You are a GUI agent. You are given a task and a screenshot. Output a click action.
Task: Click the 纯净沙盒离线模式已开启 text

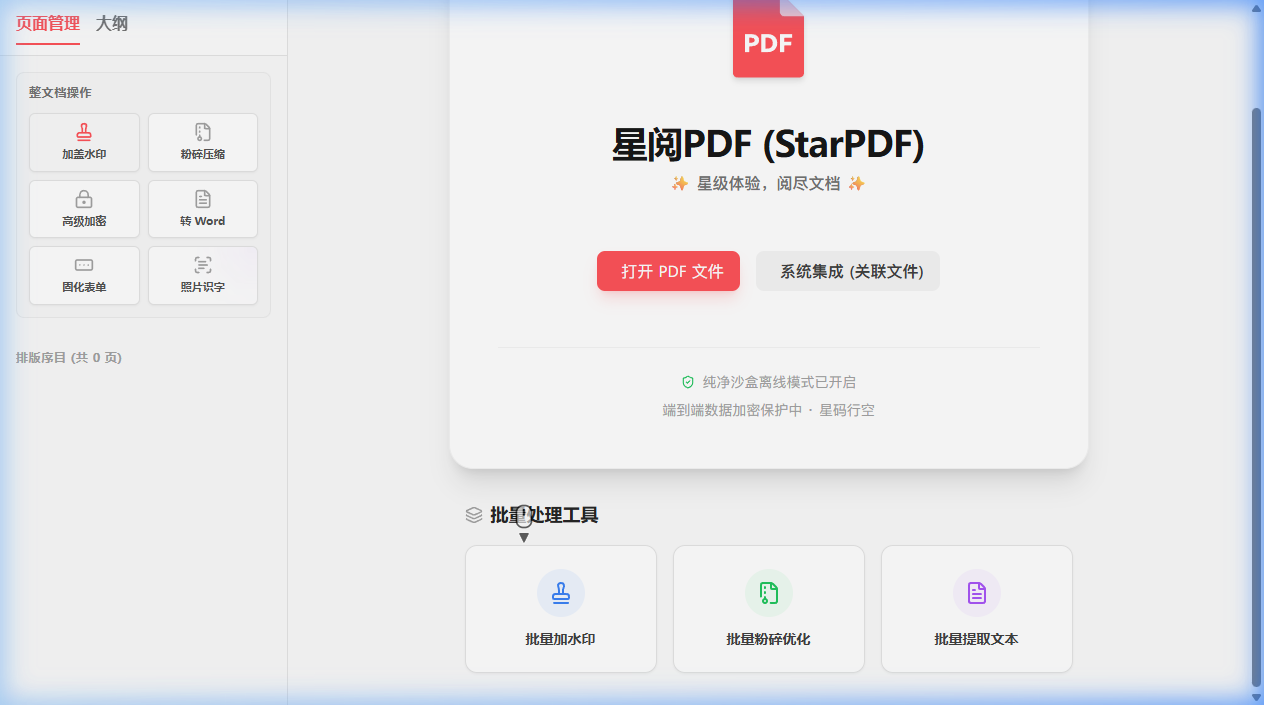pyautogui.click(x=779, y=382)
